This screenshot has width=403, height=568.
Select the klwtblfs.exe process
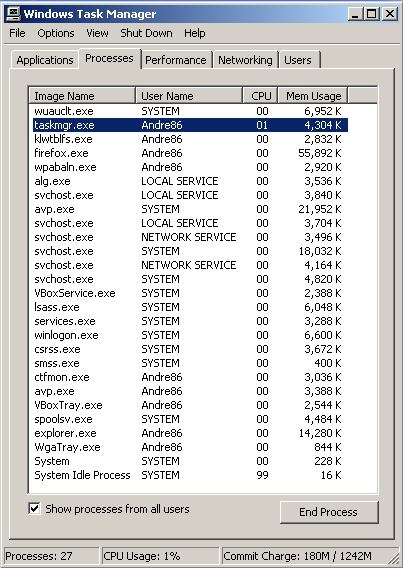point(190,139)
